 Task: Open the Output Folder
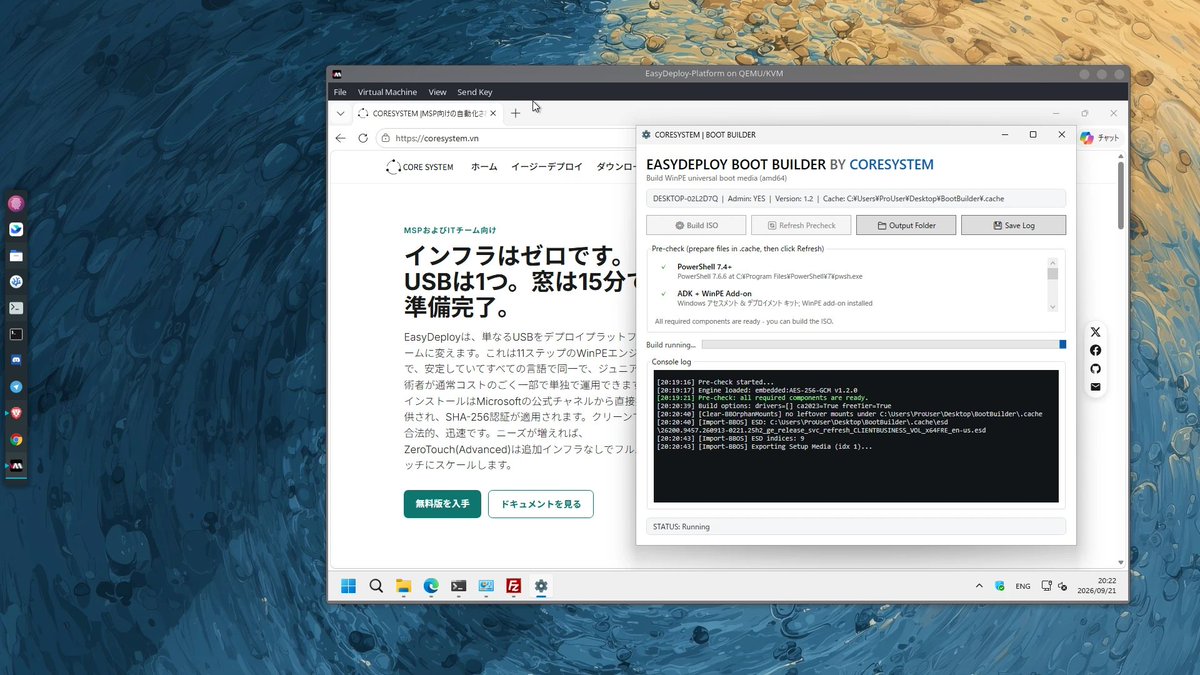(x=906, y=225)
